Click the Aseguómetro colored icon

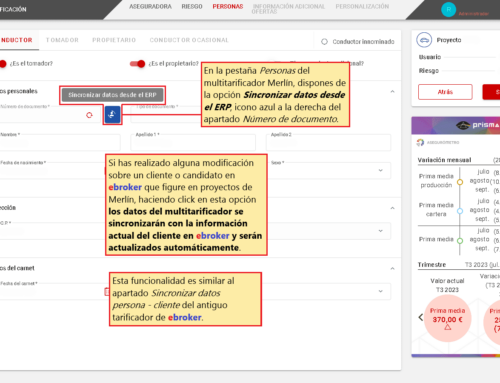420,142
